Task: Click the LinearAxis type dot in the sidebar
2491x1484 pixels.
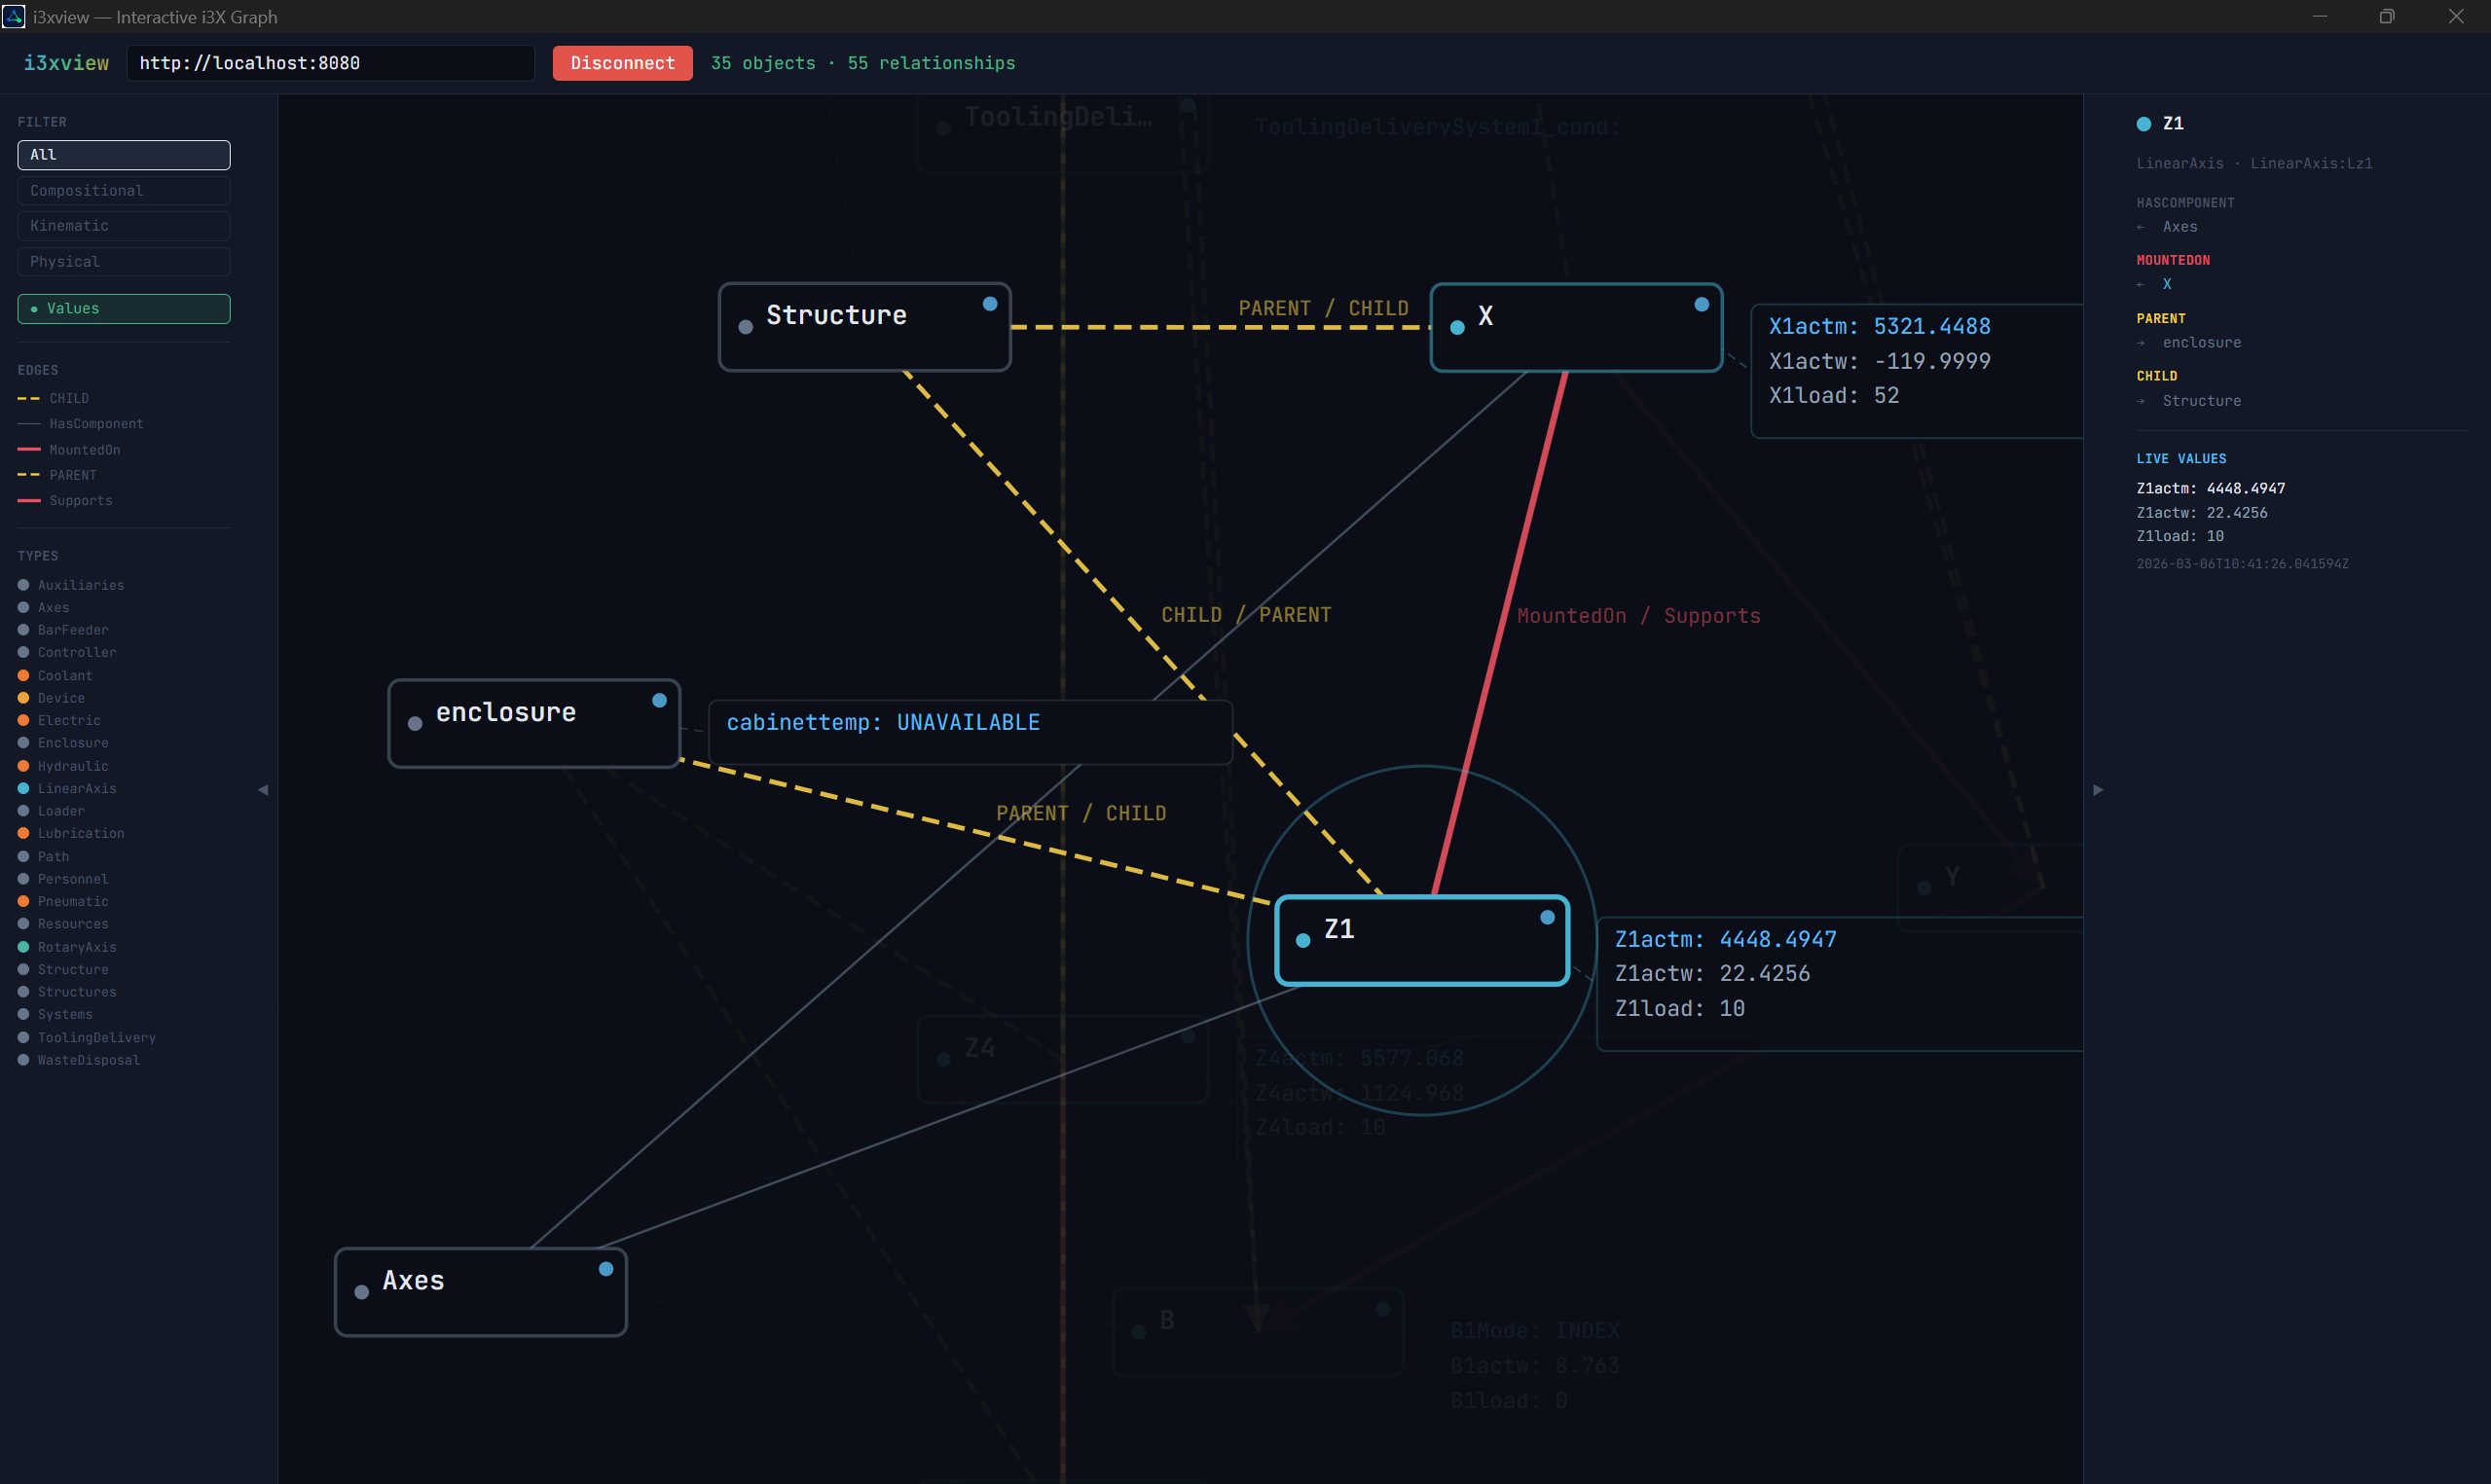Action: coord(22,788)
